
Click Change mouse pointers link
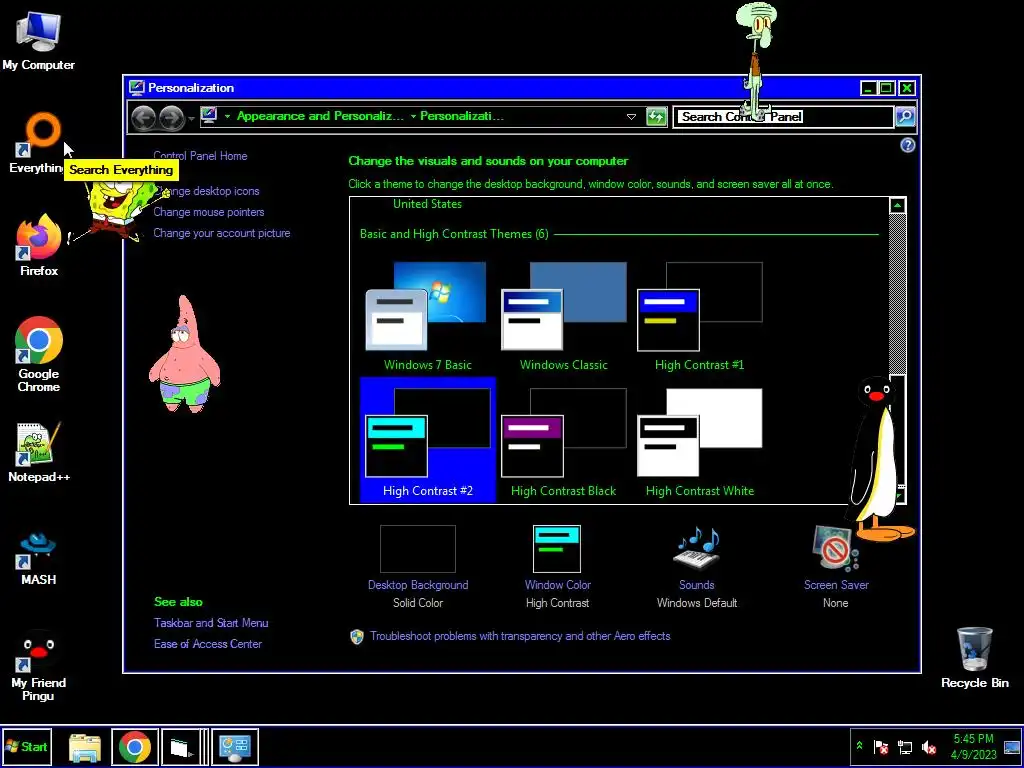209,212
